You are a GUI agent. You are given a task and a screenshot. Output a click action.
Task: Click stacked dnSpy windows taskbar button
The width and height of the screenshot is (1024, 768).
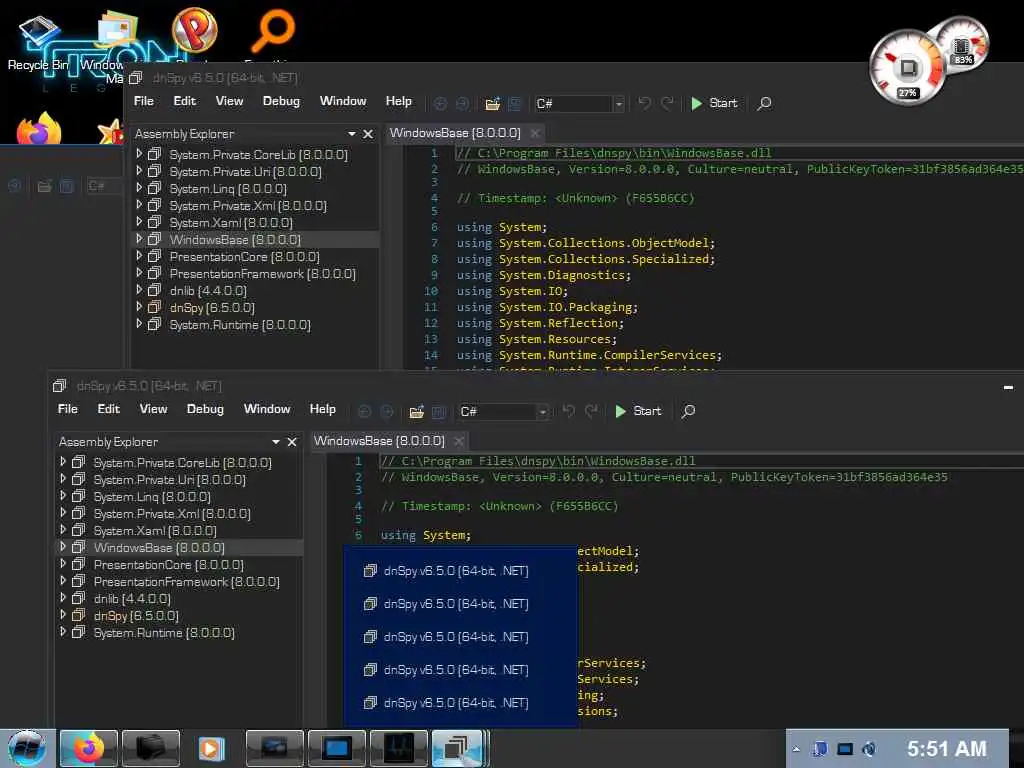(460, 748)
